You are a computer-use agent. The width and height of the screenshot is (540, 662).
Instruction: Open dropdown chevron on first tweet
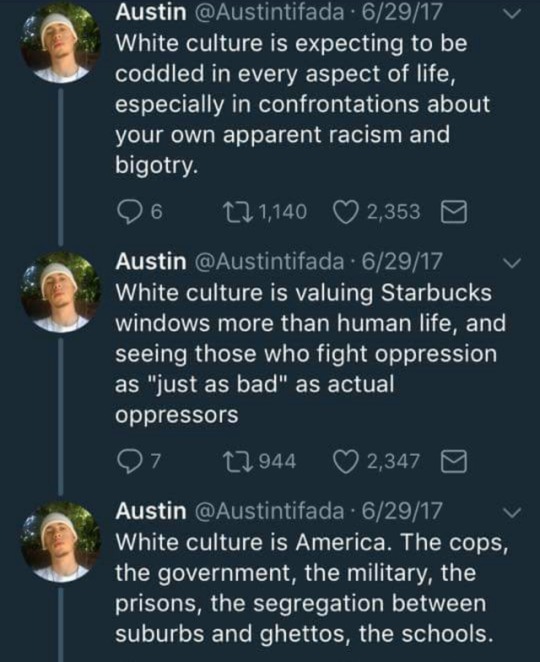(x=513, y=14)
